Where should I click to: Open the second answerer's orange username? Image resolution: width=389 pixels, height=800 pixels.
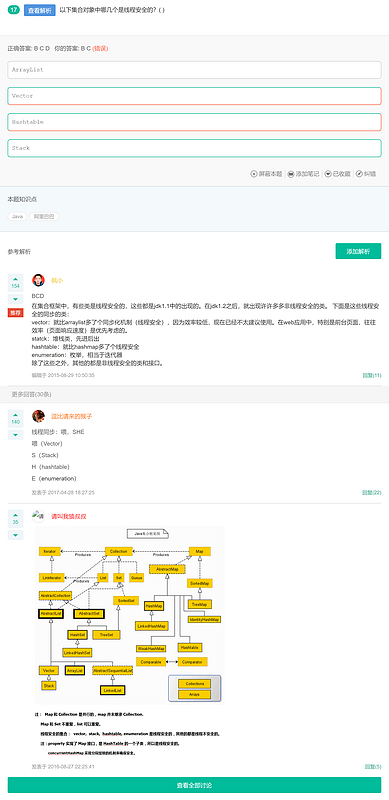71,416
